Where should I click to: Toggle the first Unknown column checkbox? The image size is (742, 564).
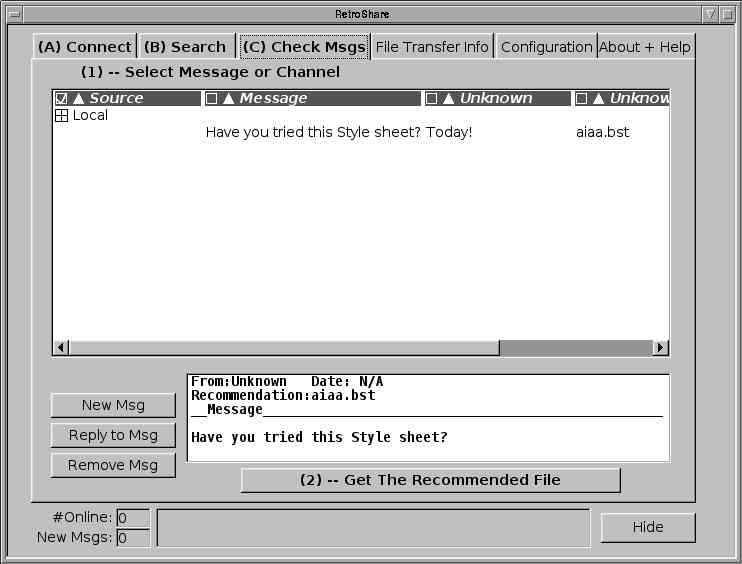coord(431,98)
